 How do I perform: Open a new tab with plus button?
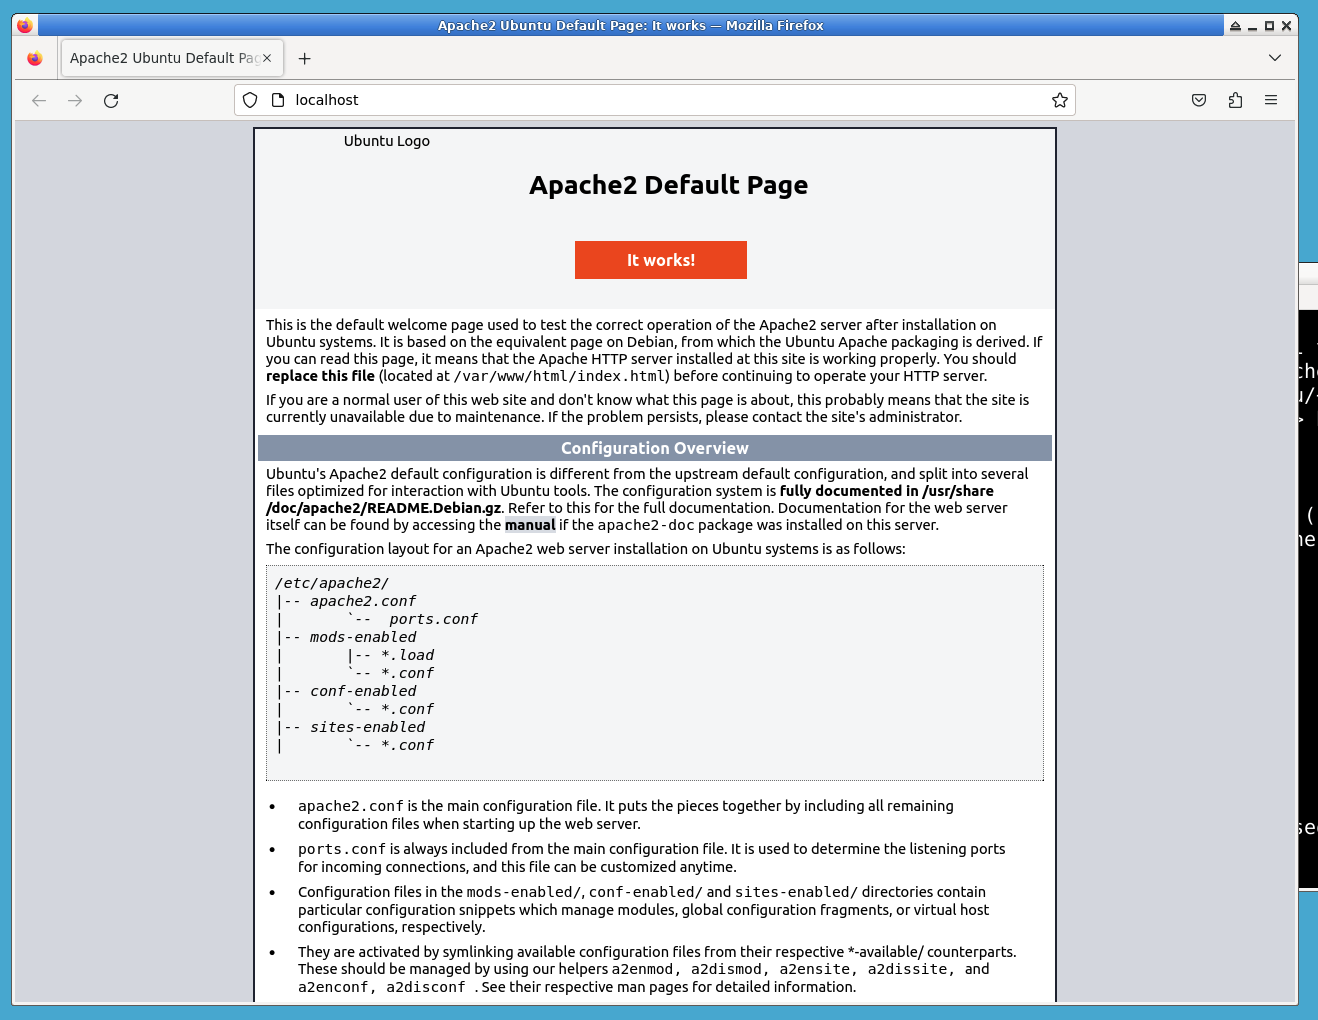[x=305, y=58]
